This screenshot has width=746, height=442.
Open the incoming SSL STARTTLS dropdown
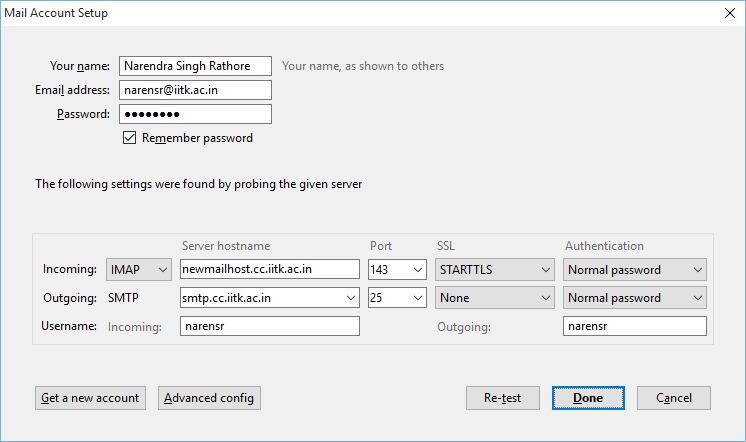pyautogui.click(x=494, y=269)
